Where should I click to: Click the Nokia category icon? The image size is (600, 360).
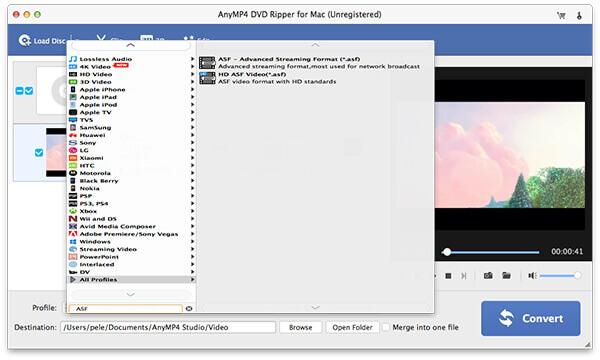pos(73,188)
